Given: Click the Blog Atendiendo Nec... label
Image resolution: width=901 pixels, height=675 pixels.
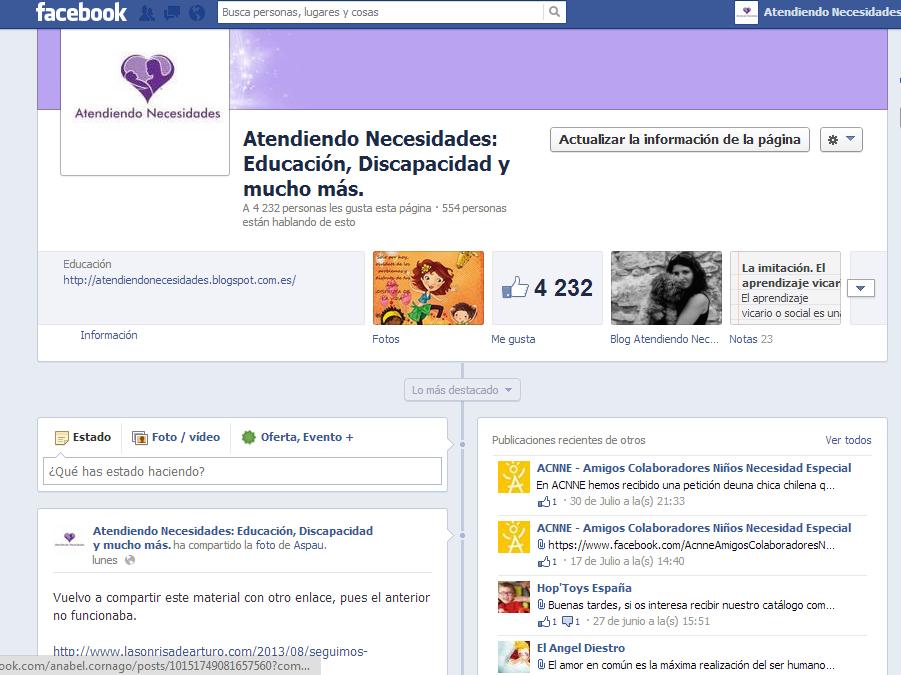Looking at the screenshot, I should [664, 339].
